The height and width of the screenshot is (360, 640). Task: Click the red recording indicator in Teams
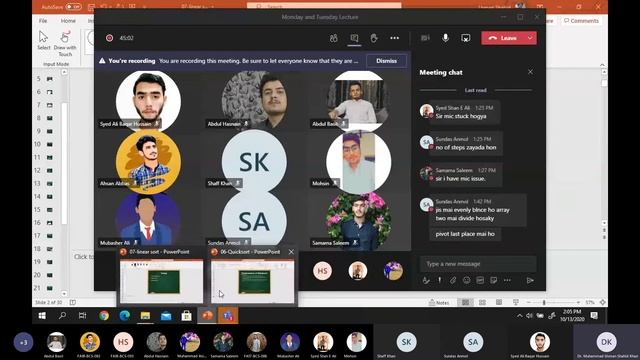point(109,38)
